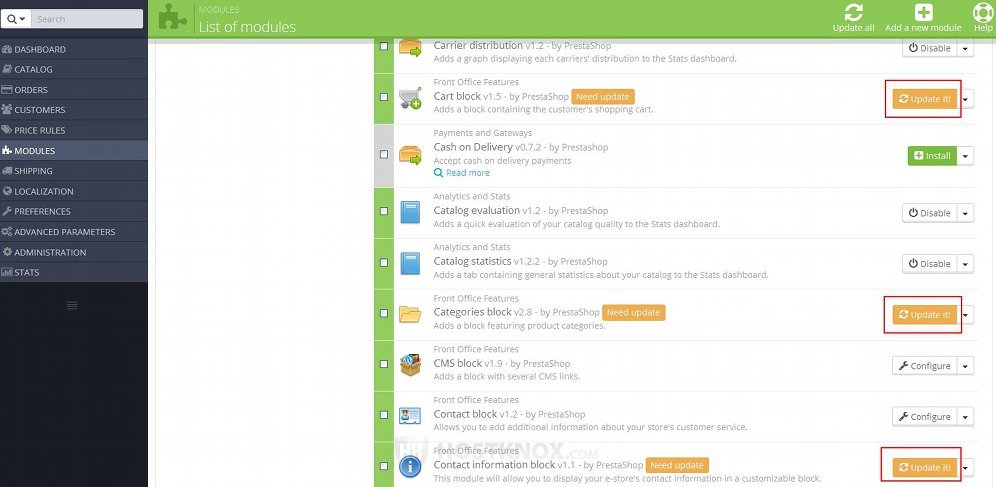Open the Shipping menu item
This screenshot has width=996, height=487.
click(74, 171)
